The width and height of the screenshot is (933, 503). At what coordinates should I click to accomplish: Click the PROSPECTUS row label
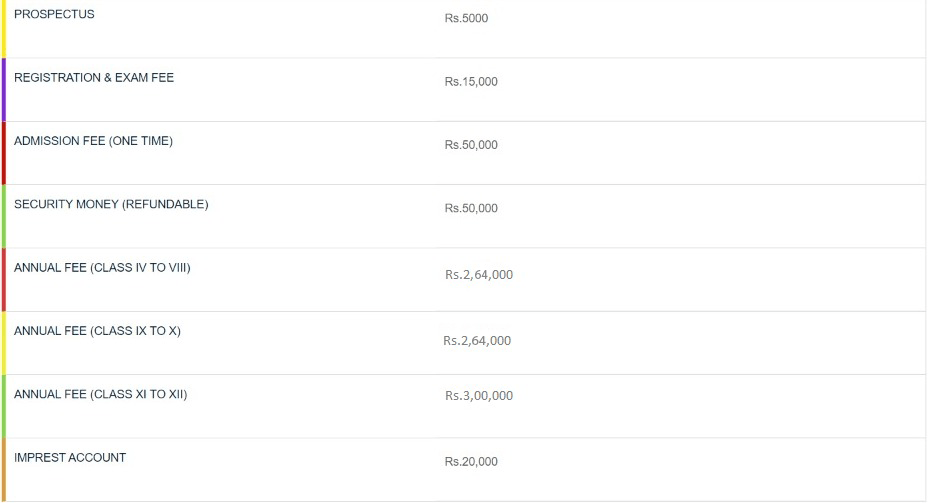pos(54,14)
